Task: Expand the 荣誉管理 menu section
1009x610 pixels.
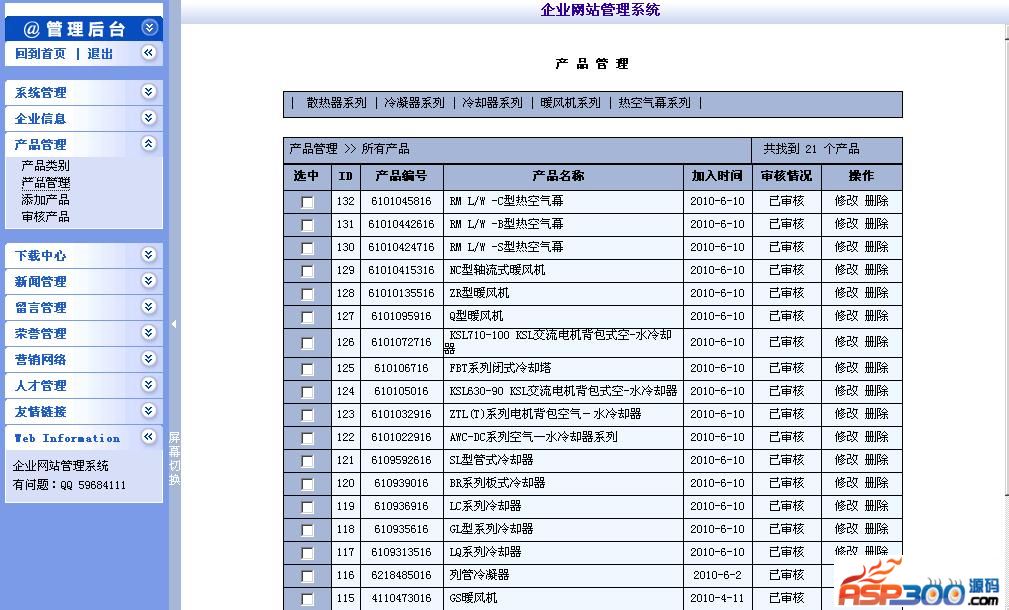Action: [x=149, y=333]
